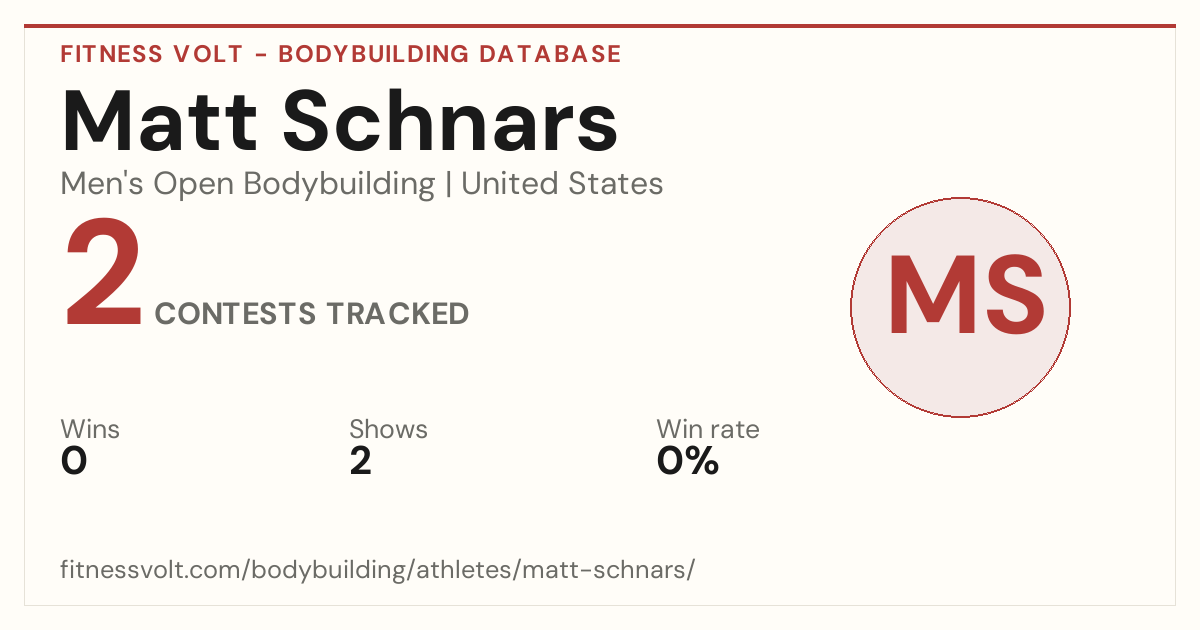Click the letter M inside the avatar
Image resolution: width=1200 pixels, height=630 pixels.
point(926,294)
